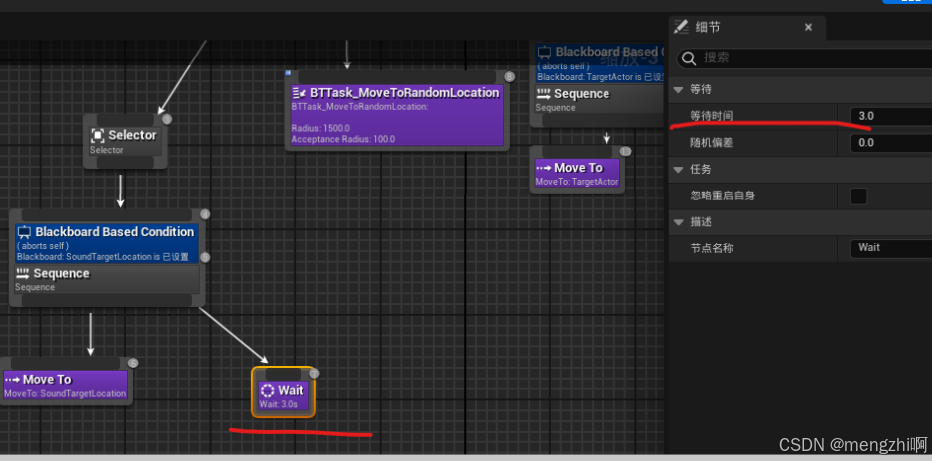Collapse the 描述 section

coord(678,222)
